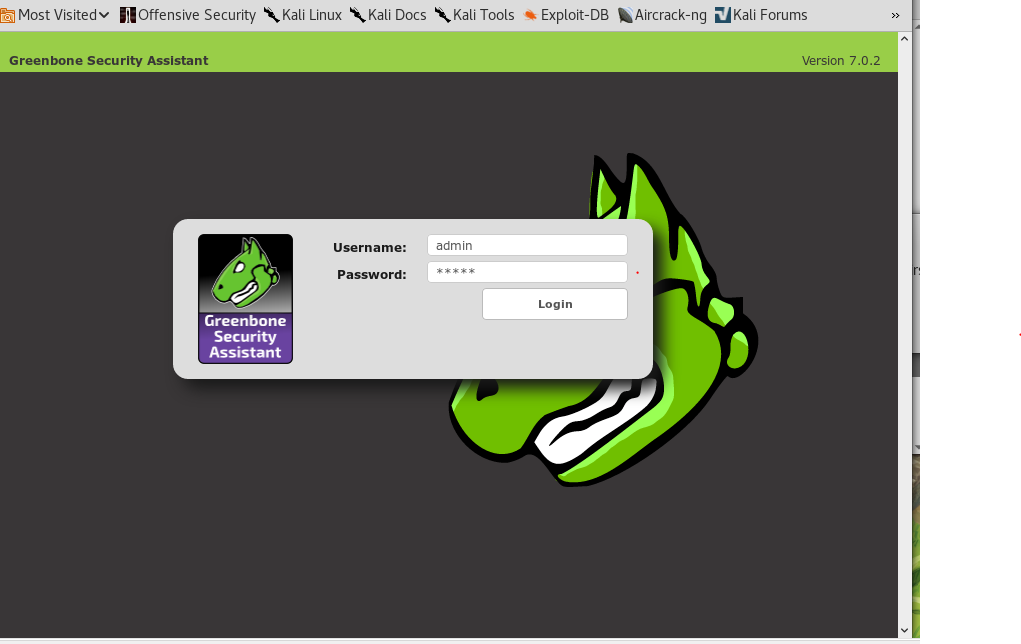Click the Most Visited folder icon
This screenshot has width=1021, height=644.
[8, 15]
